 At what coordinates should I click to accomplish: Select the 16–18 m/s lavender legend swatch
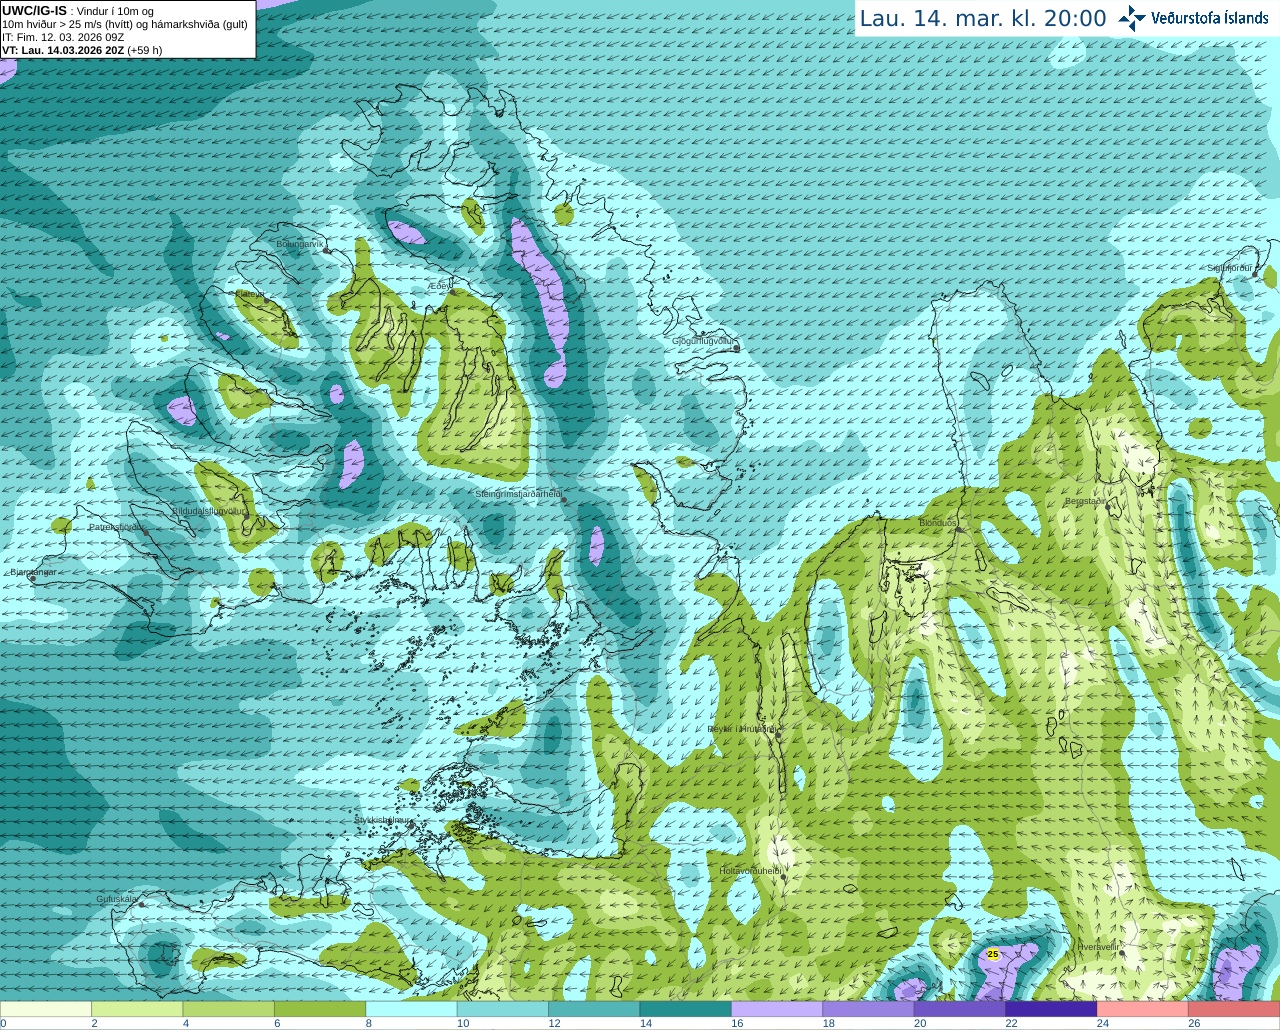[777, 1010]
